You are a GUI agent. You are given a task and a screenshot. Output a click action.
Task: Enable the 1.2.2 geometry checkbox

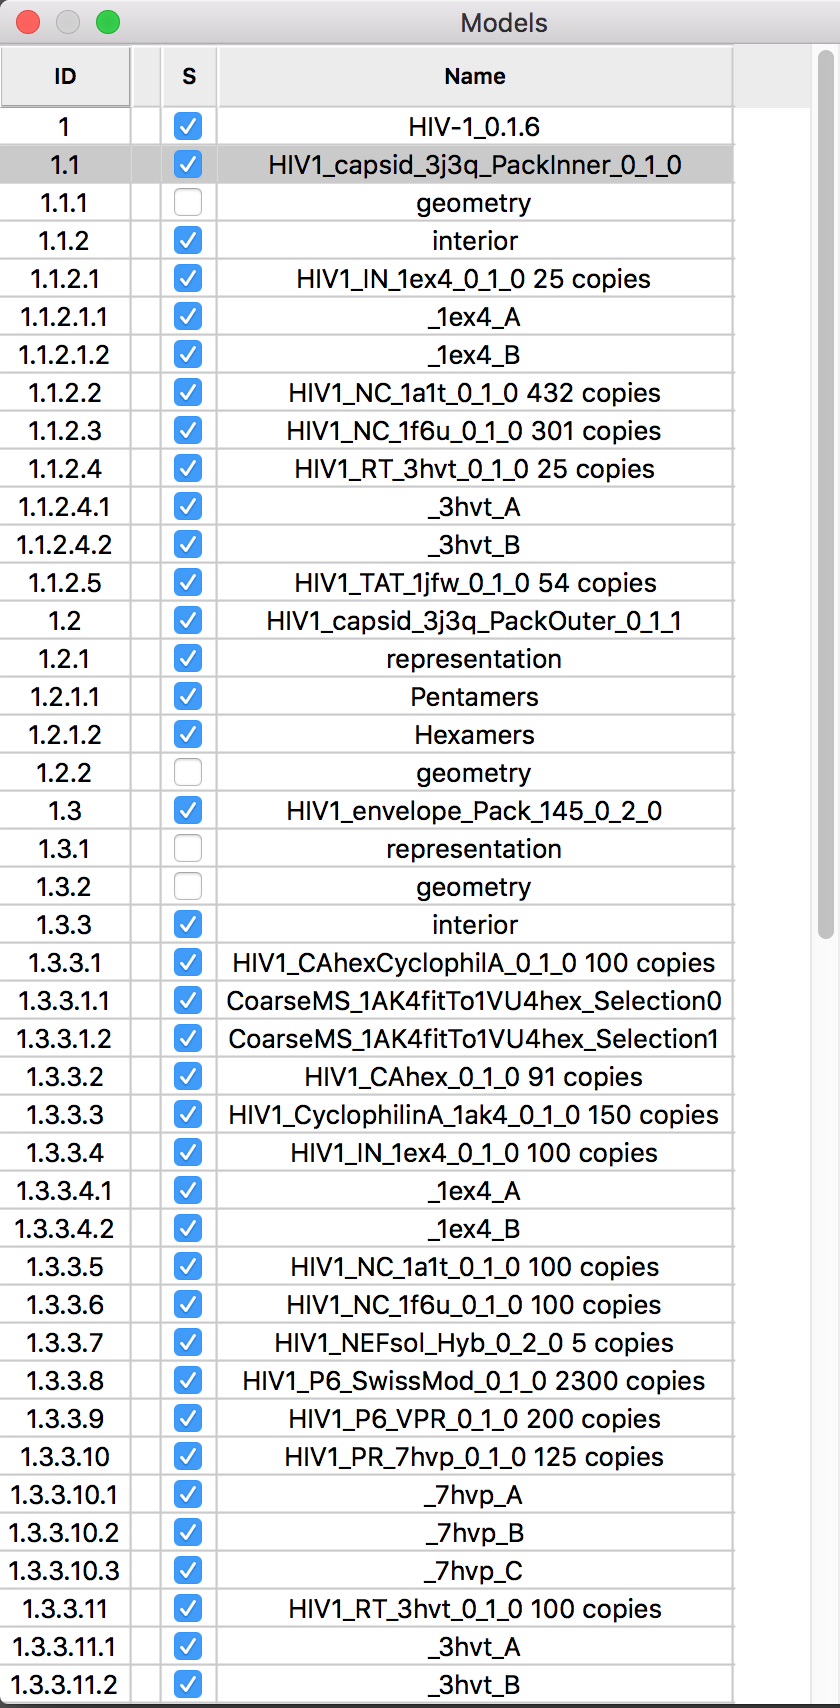tap(188, 772)
